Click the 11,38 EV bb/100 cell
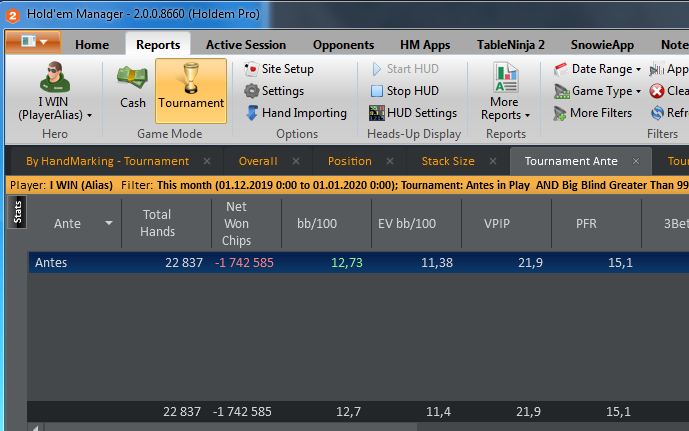Screen dimensions: 689x431 pyautogui.click(x=437, y=263)
